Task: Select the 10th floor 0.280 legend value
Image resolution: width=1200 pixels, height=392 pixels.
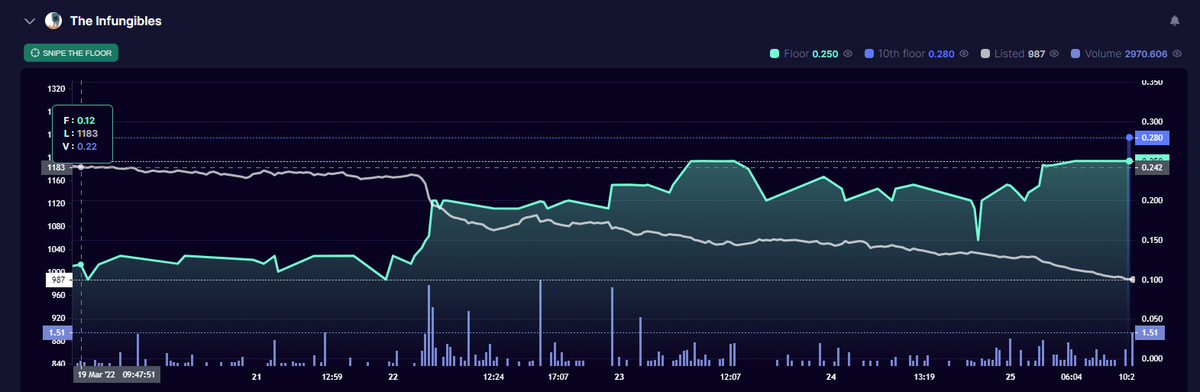Action: point(917,53)
